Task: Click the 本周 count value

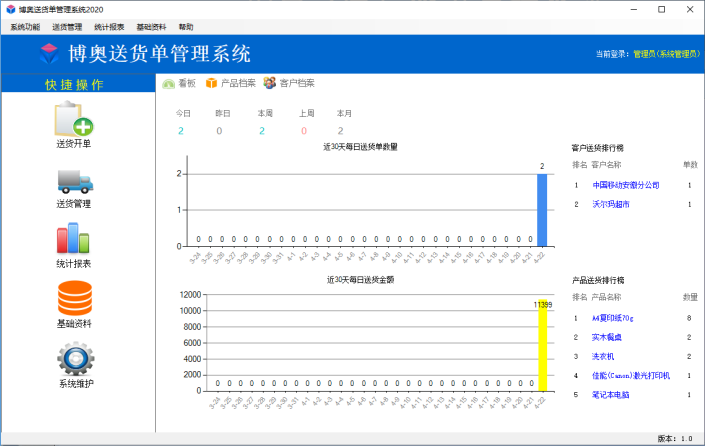Action: (x=262, y=131)
